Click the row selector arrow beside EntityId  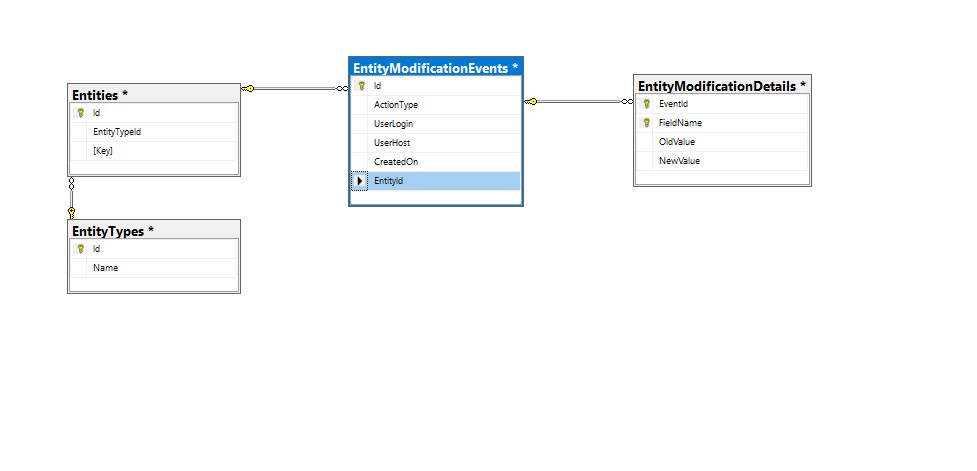click(361, 181)
